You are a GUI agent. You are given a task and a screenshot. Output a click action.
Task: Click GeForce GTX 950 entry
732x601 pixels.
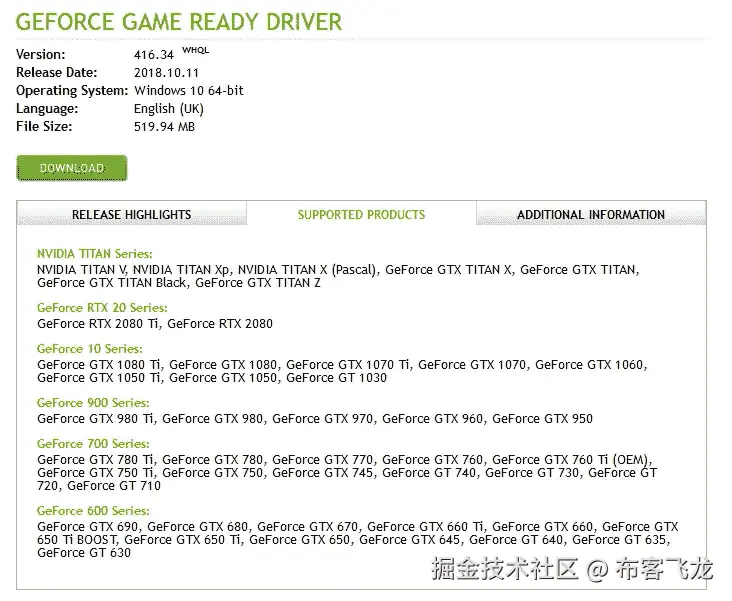542,419
